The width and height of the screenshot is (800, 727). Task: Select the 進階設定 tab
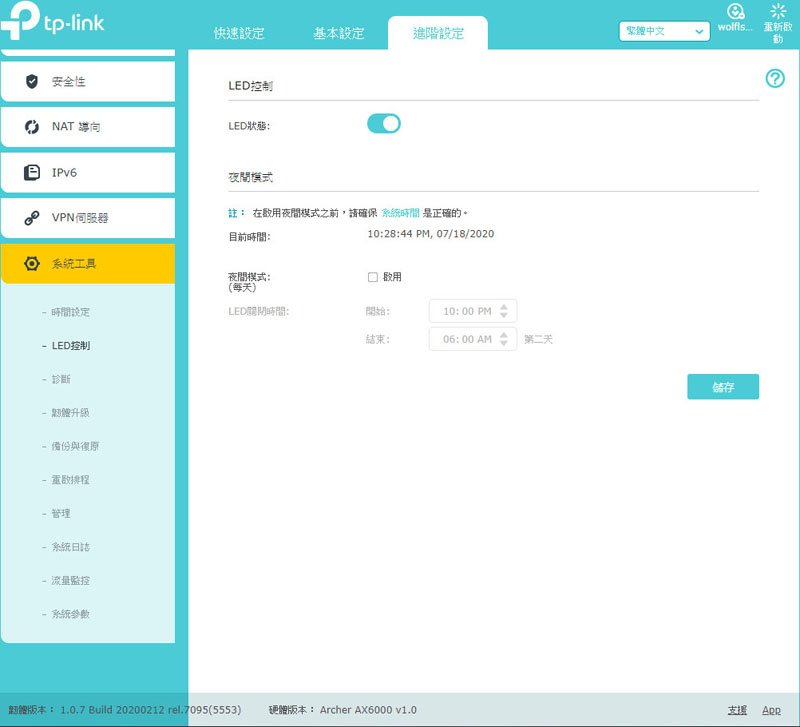[x=438, y=33]
